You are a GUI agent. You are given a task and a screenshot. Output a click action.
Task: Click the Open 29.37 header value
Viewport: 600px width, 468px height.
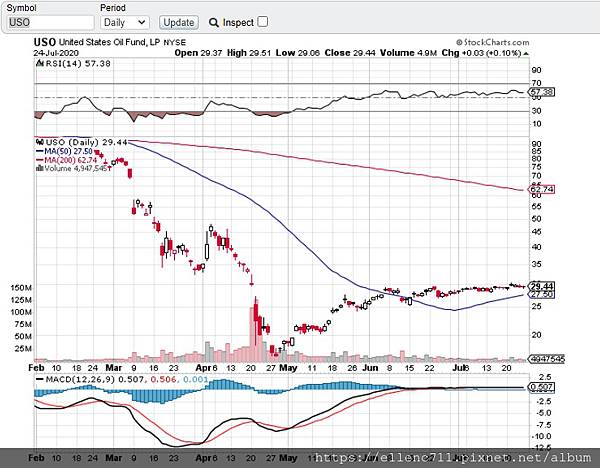pyautogui.click(x=198, y=53)
